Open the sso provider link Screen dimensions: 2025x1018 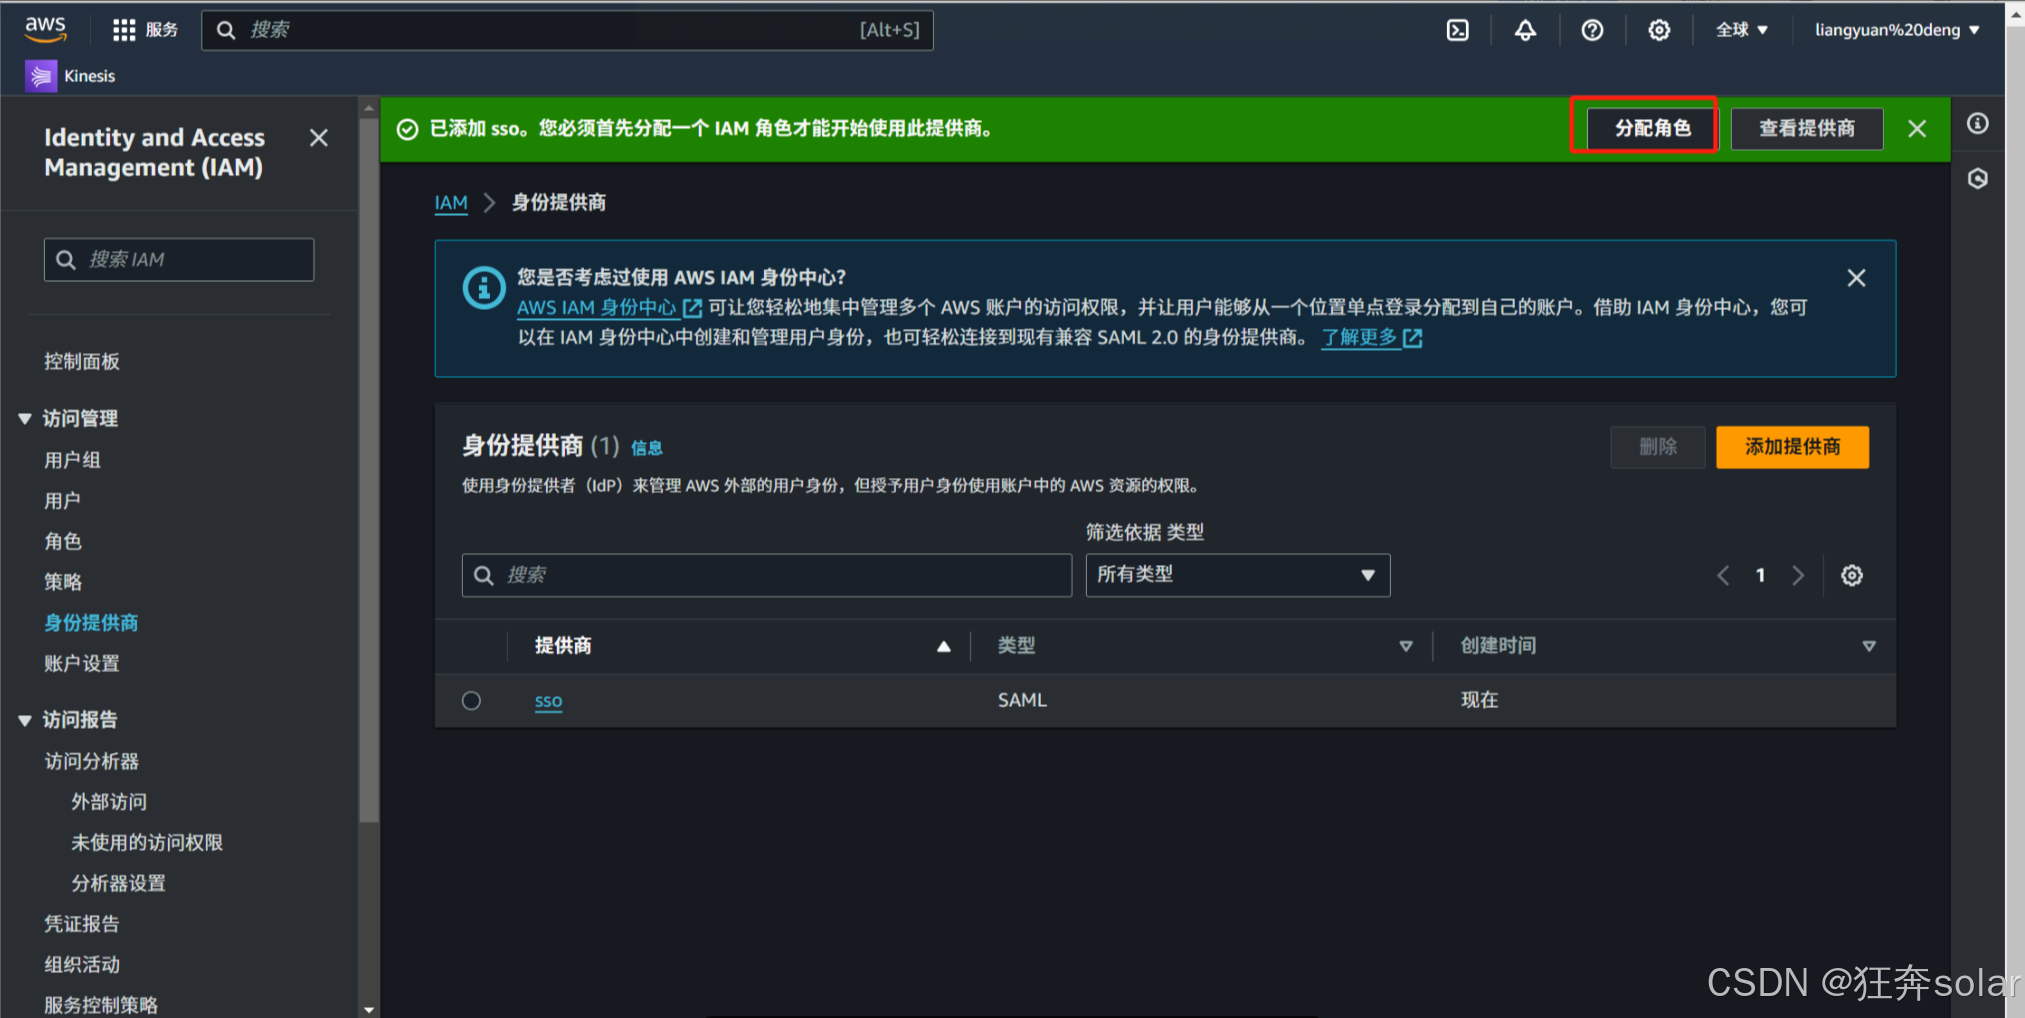[548, 701]
